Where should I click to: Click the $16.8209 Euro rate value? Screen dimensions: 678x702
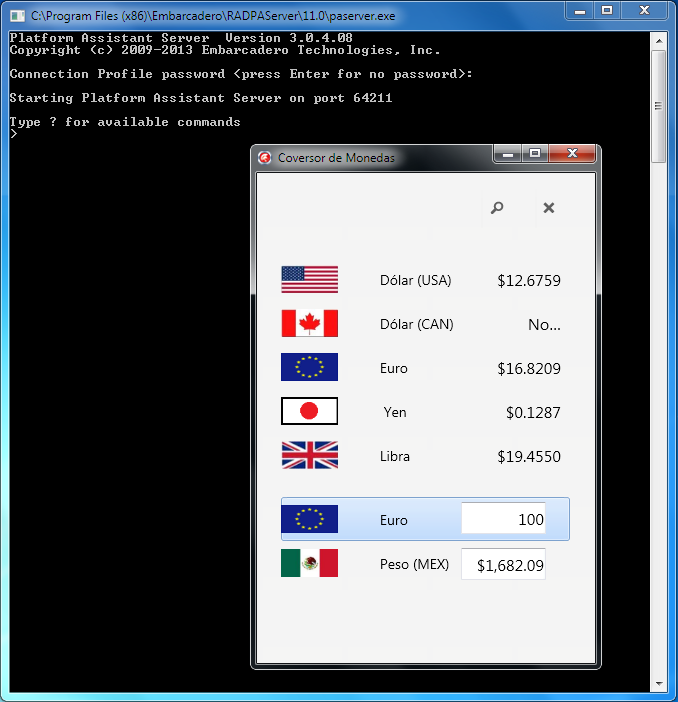coord(528,368)
